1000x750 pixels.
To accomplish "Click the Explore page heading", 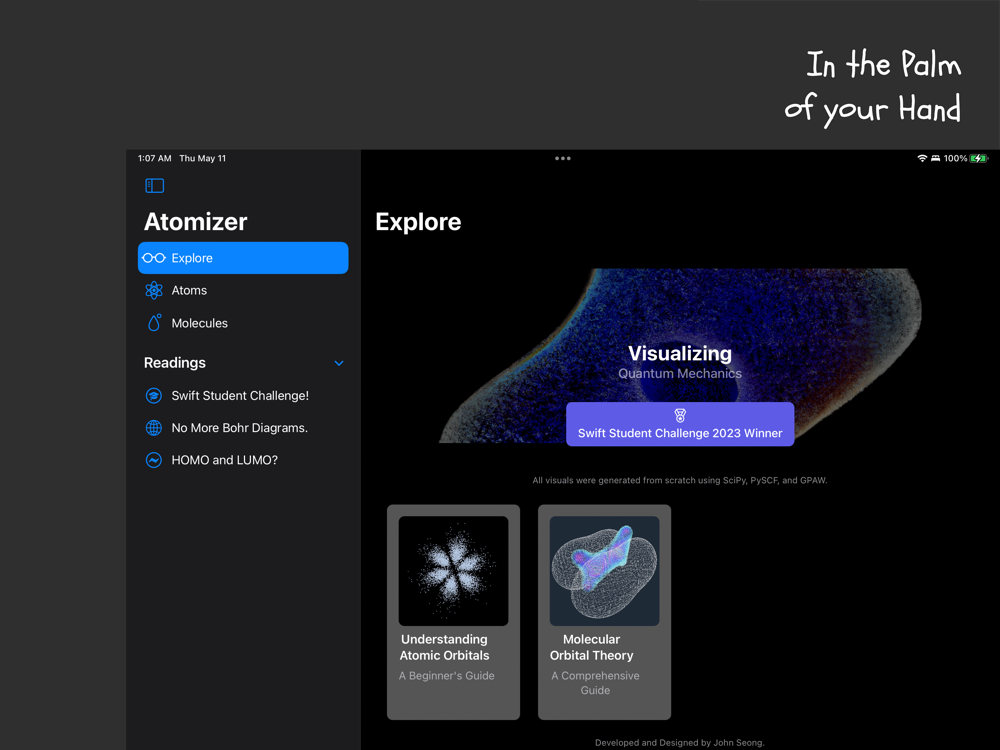I will click(418, 222).
